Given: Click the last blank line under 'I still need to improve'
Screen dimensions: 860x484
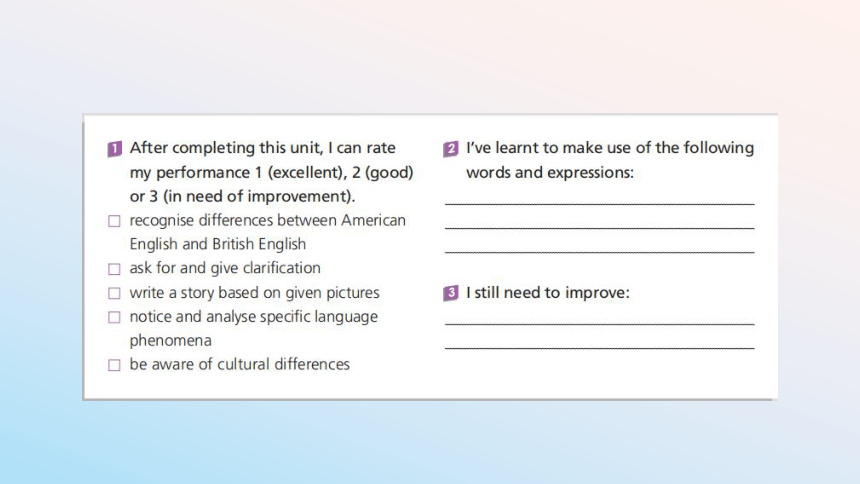Looking at the screenshot, I should tap(599, 348).
